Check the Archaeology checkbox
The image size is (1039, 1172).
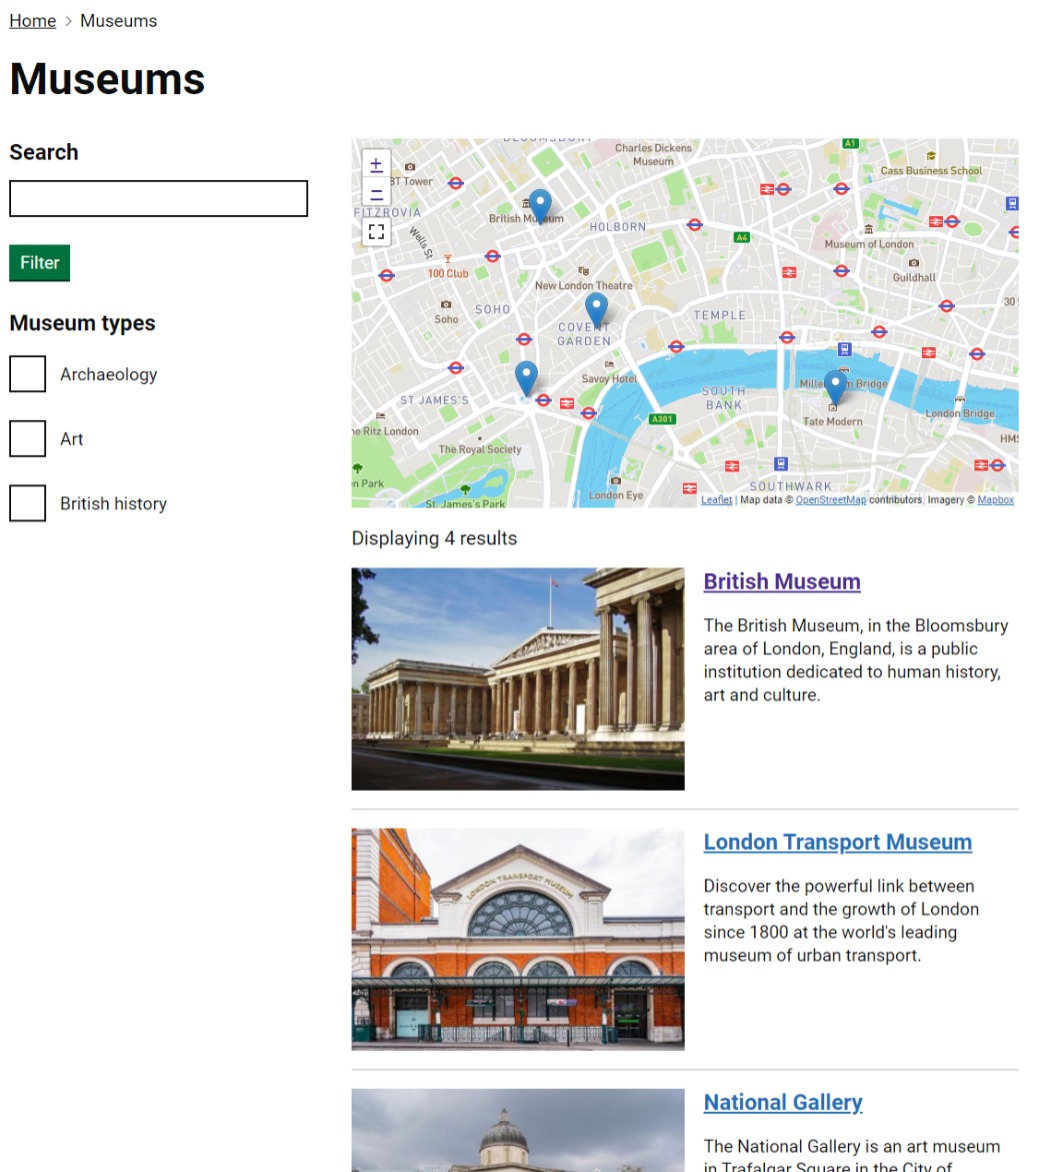[28, 374]
